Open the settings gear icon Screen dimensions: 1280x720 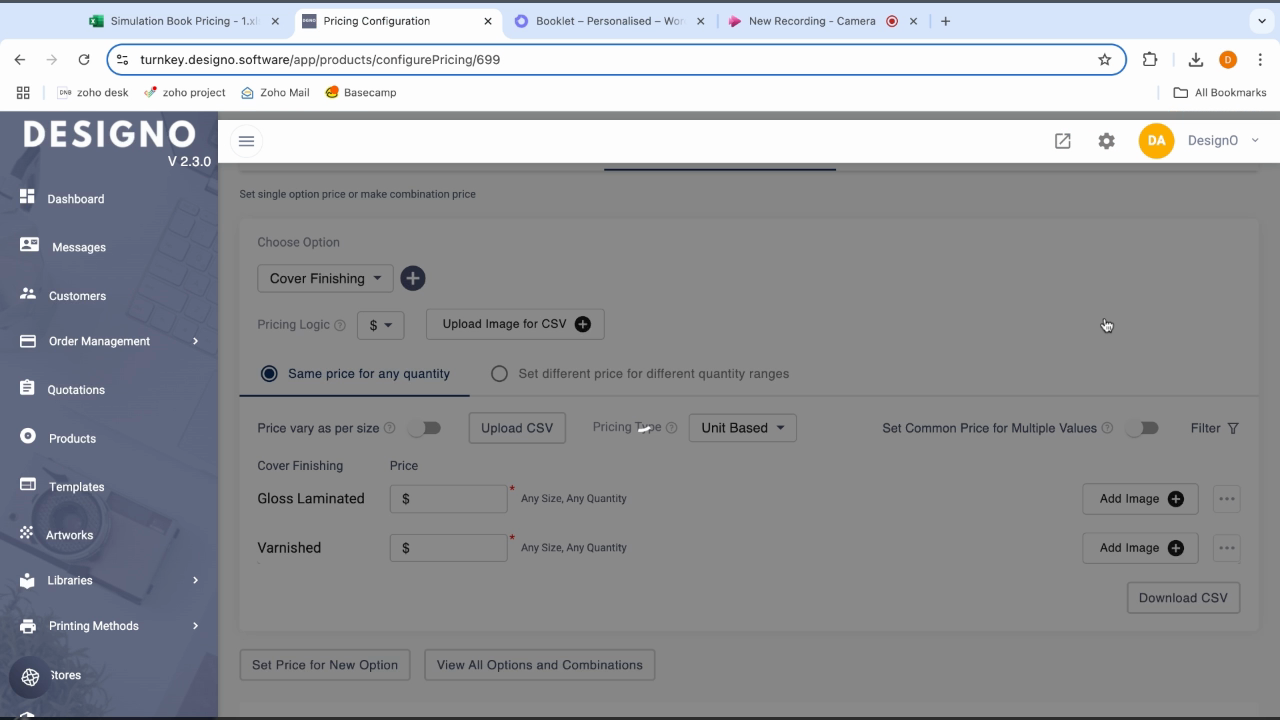point(1106,141)
